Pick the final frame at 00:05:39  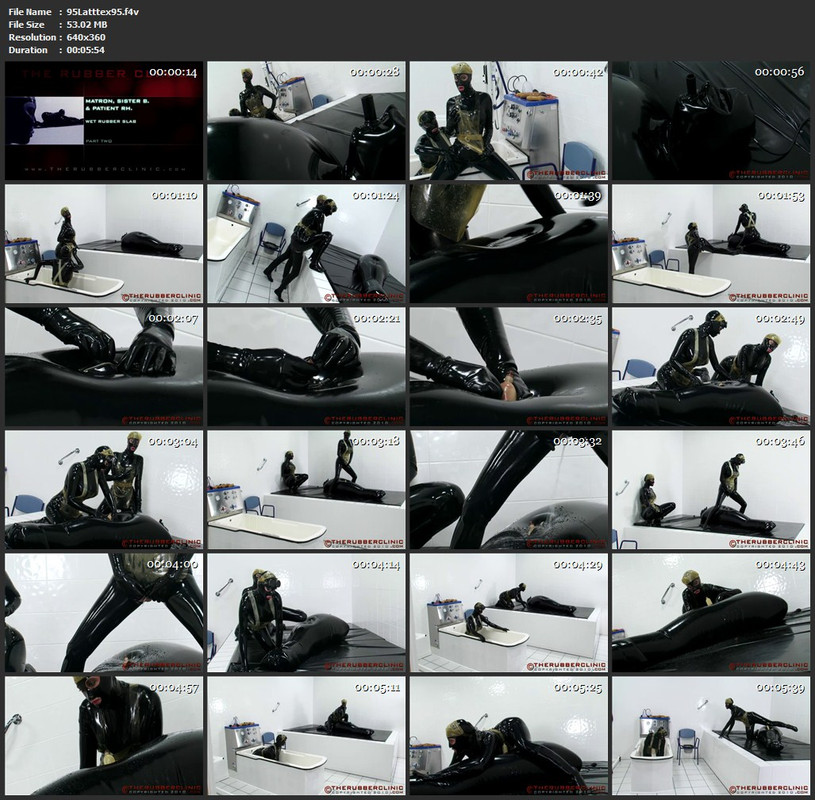pyautogui.click(x=711, y=736)
